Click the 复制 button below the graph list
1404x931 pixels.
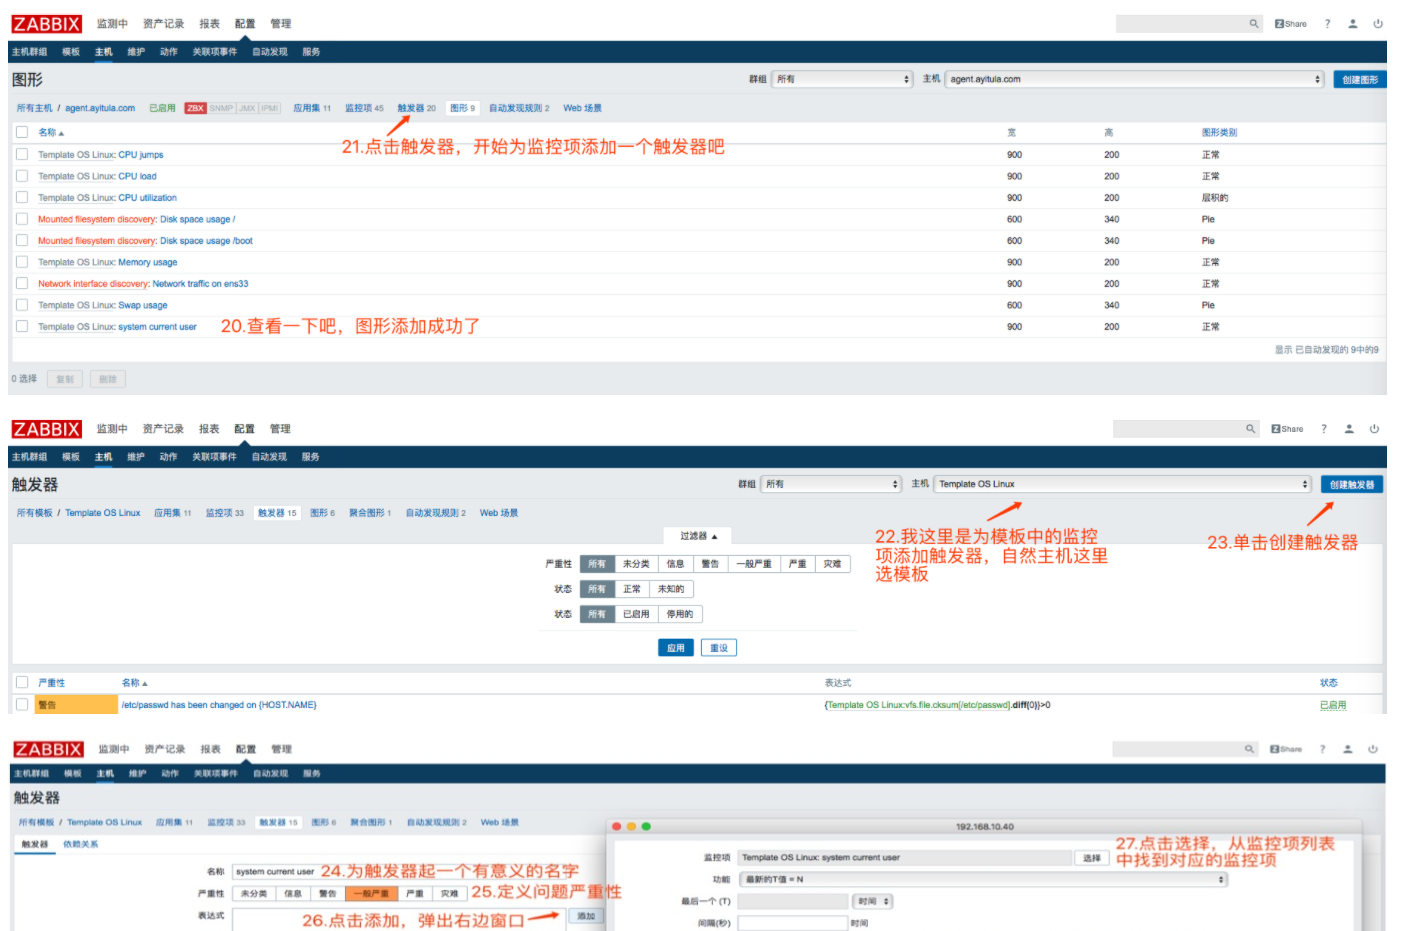(65, 379)
